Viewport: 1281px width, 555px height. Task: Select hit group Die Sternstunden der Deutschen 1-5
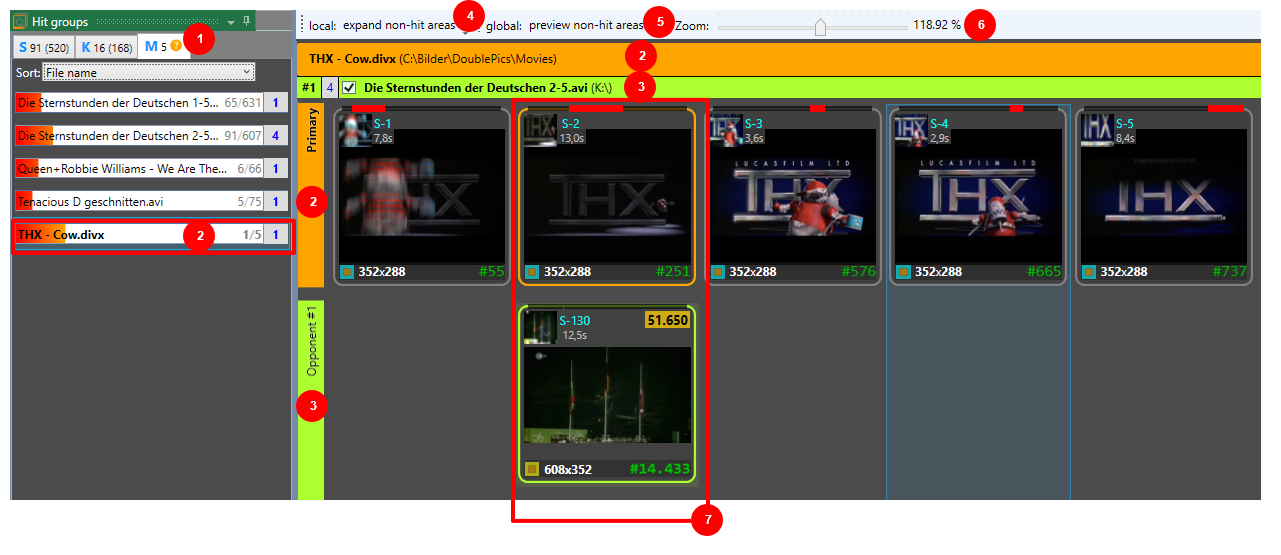[x=138, y=102]
